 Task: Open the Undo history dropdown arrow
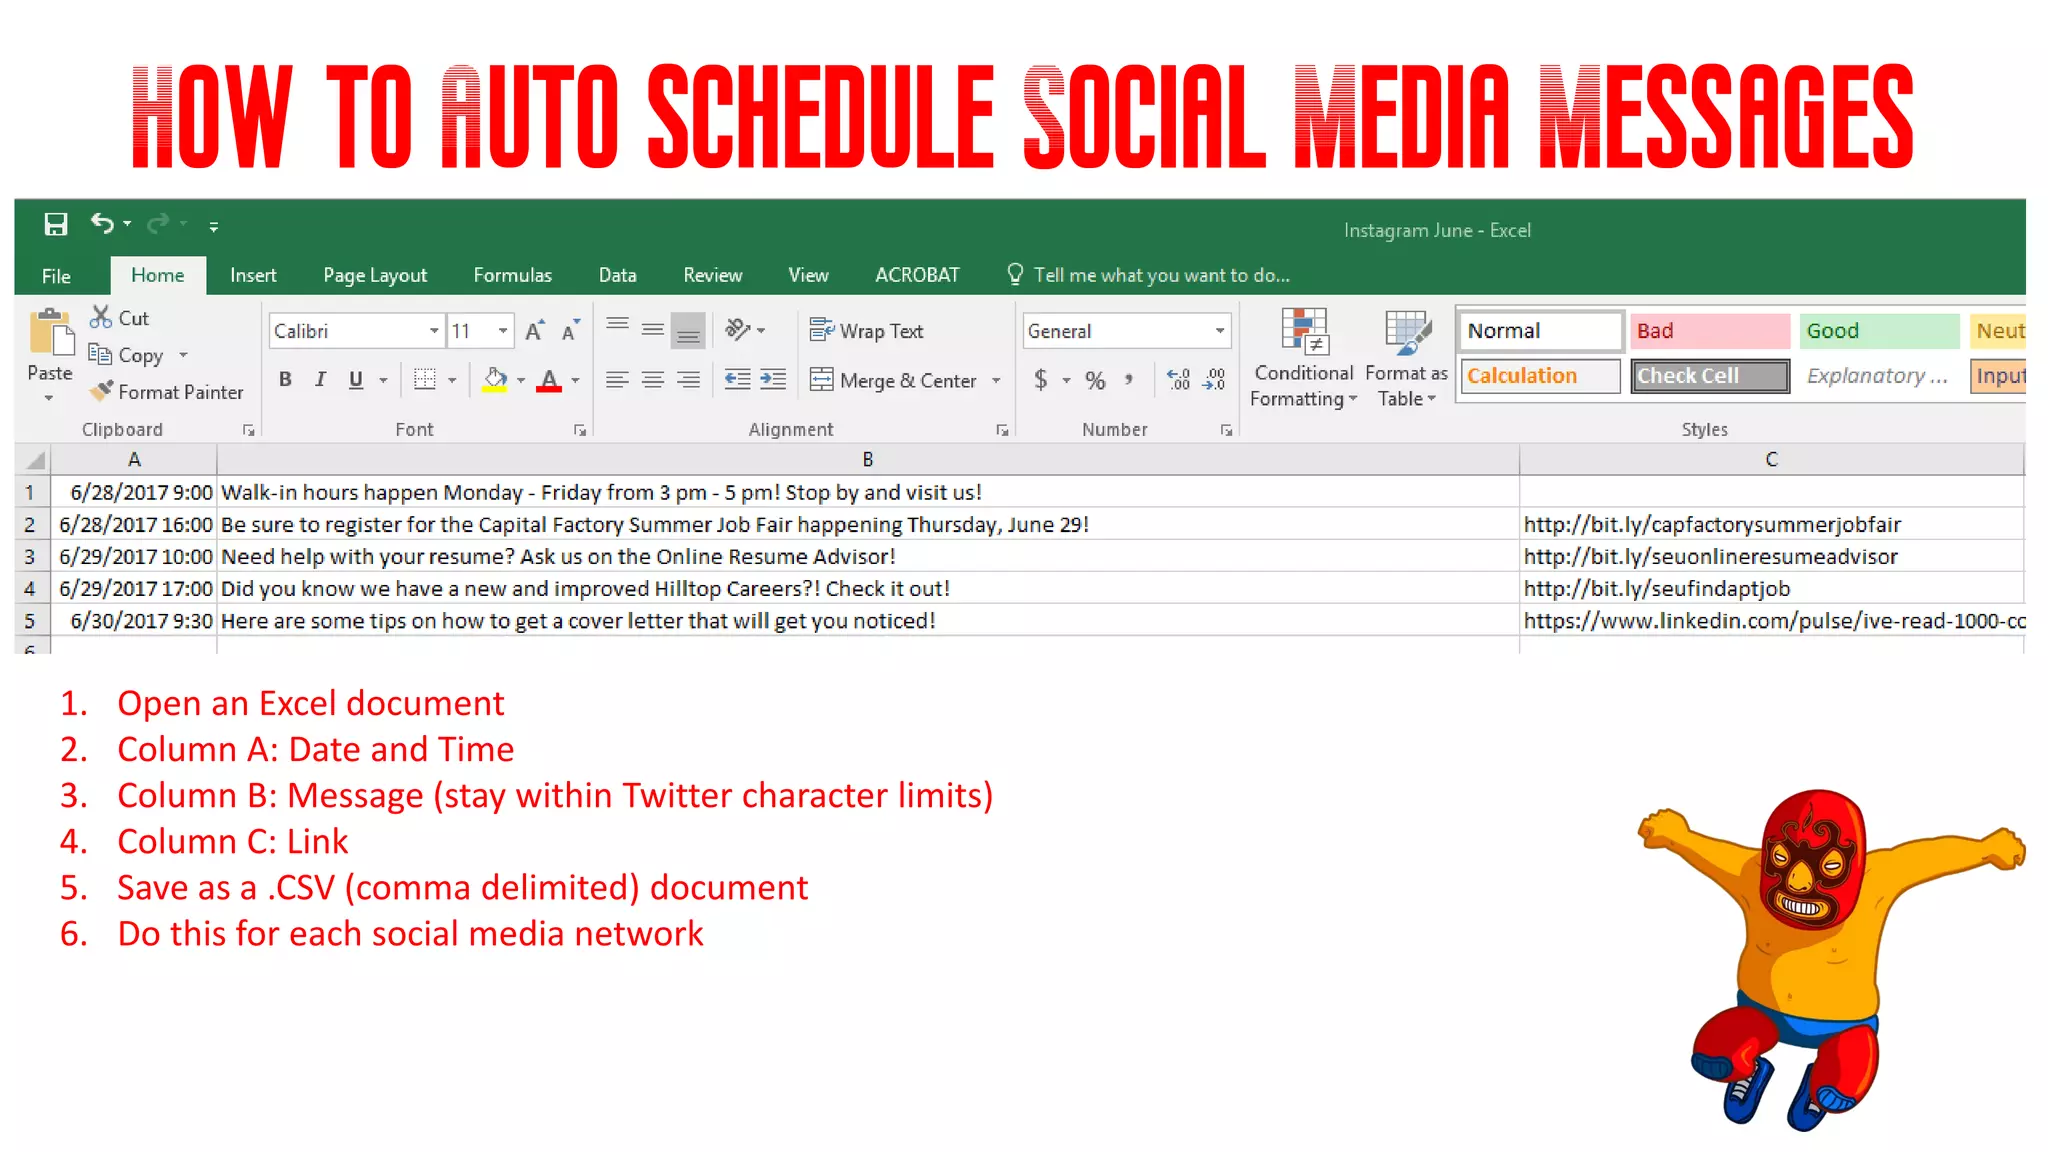coord(127,224)
